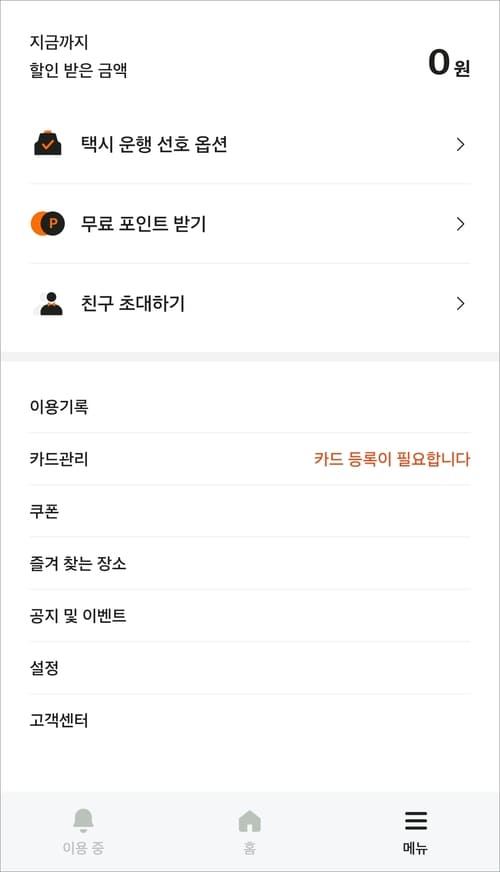Viewport: 500px width, 872px height.
Task: Open 고객센터 customer center
Action: point(250,720)
